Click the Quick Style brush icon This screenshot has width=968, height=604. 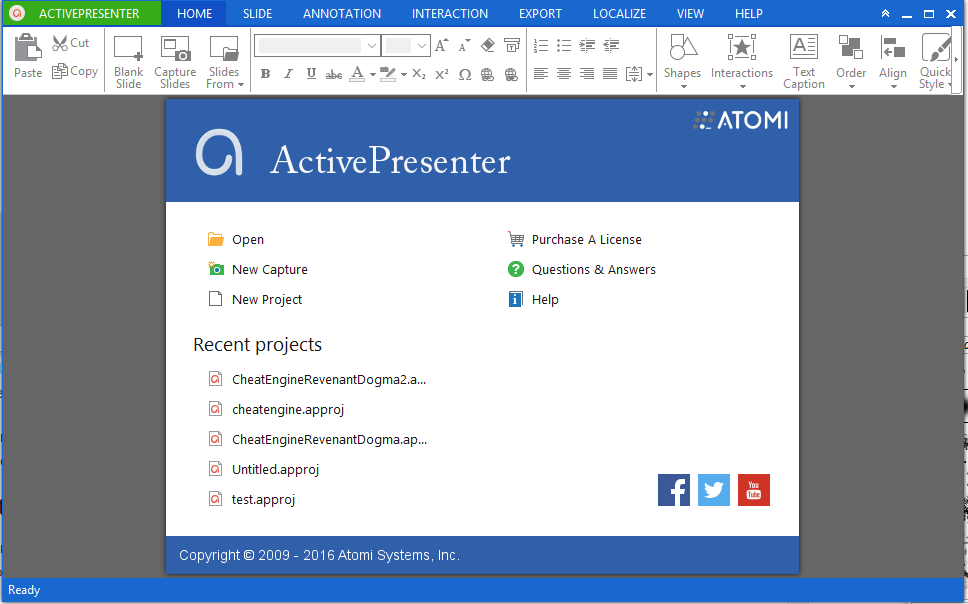[x=936, y=48]
